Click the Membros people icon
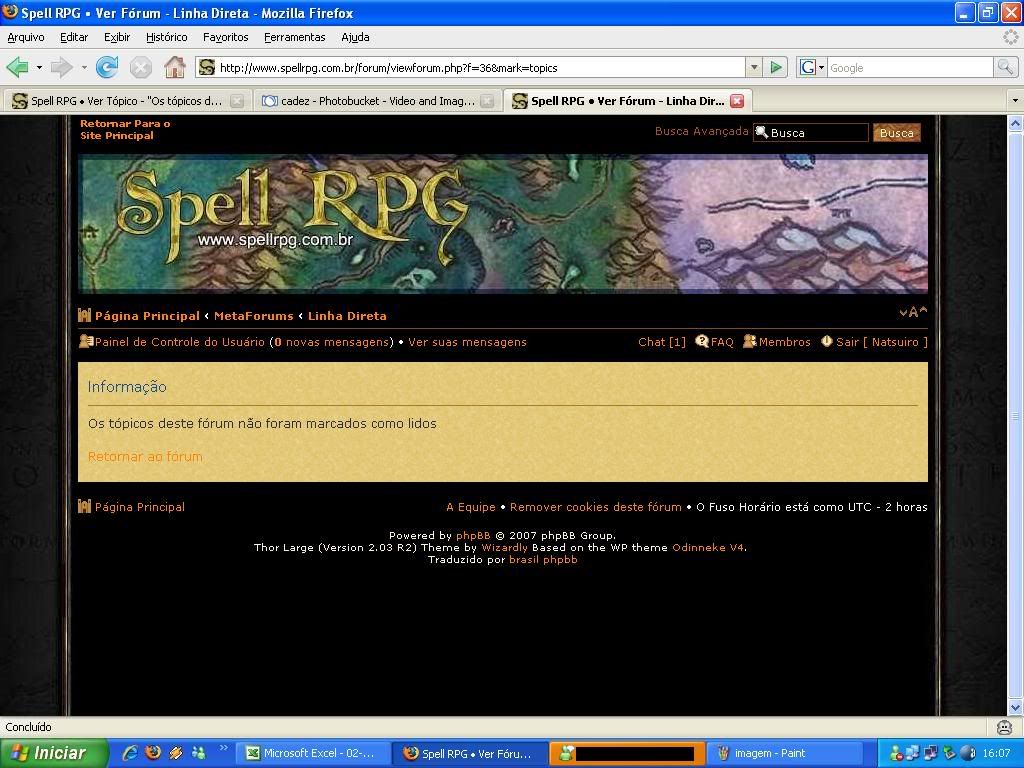This screenshot has height=768, width=1024. (x=750, y=341)
